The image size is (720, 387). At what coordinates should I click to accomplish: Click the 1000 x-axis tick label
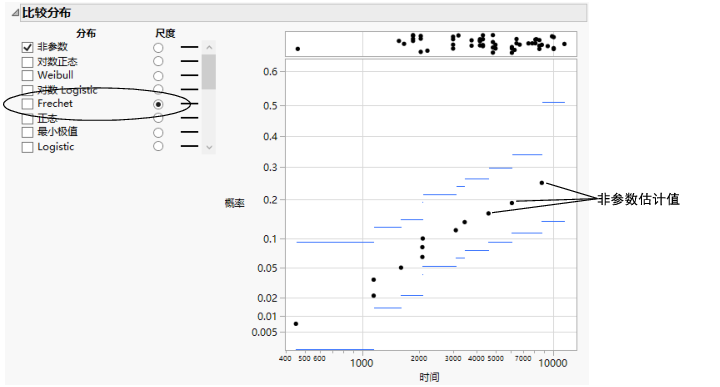(x=362, y=363)
